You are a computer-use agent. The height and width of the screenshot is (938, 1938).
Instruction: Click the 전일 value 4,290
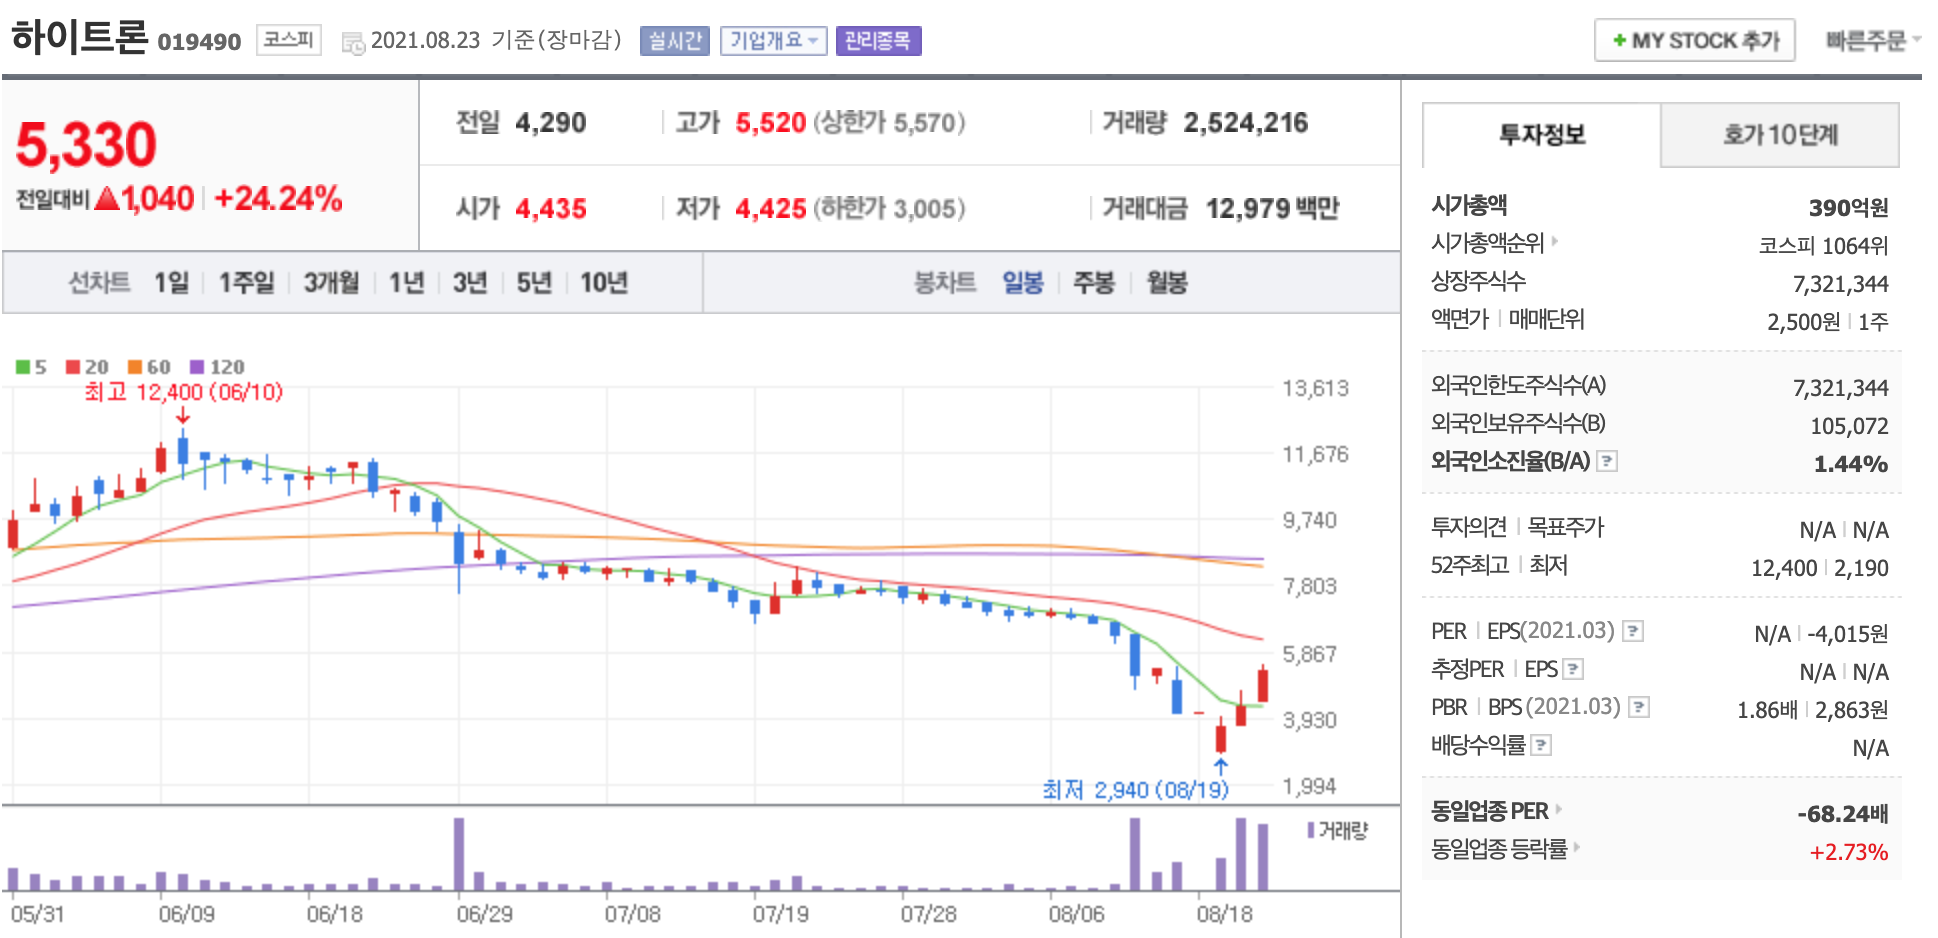click(550, 123)
